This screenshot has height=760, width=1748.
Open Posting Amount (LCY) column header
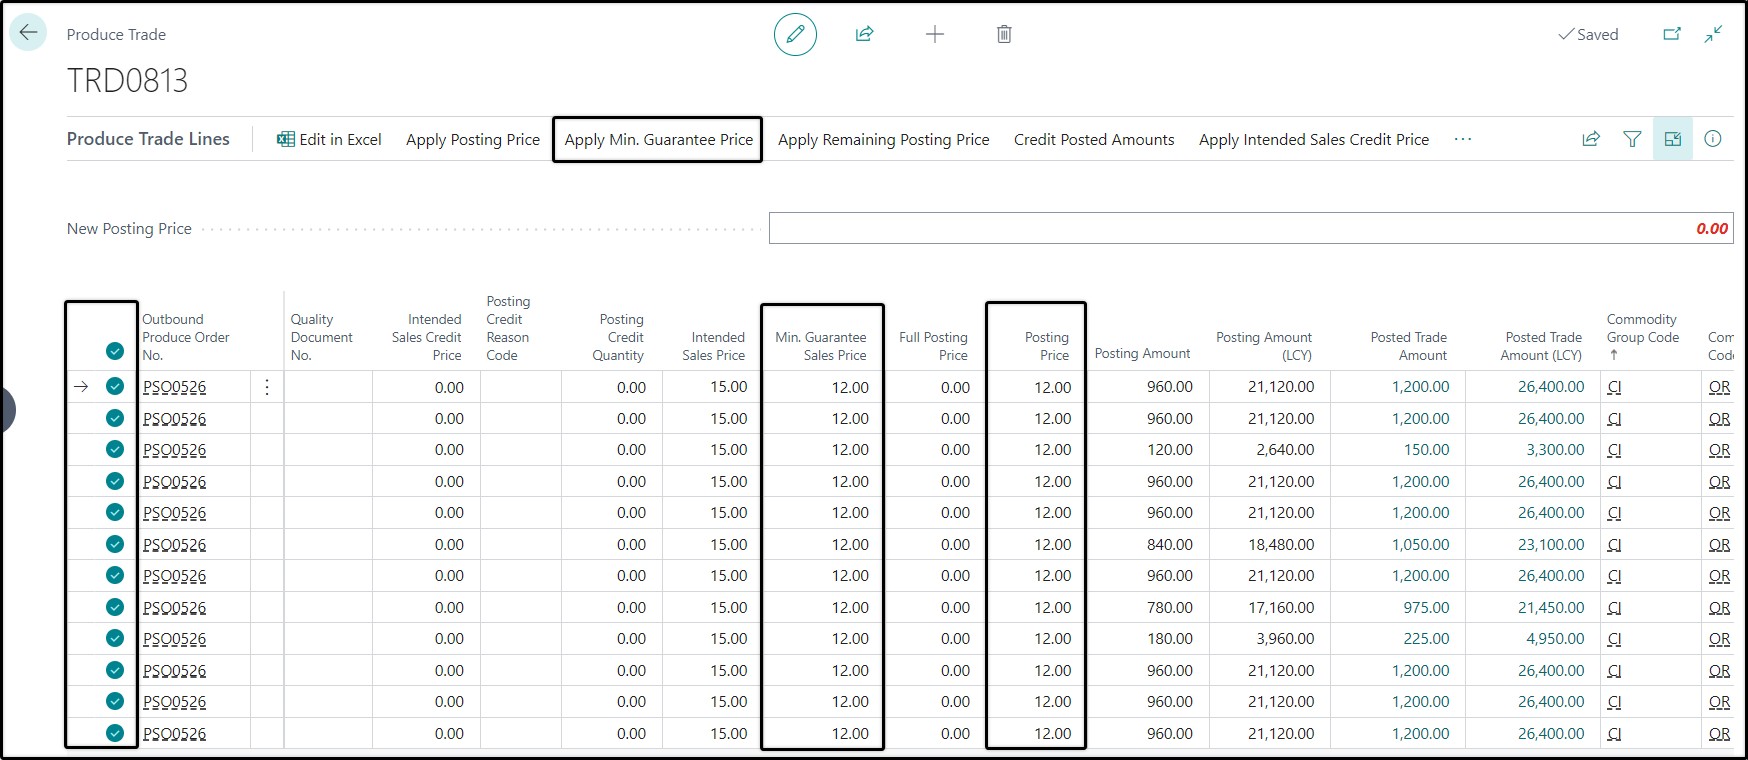(1264, 346)
